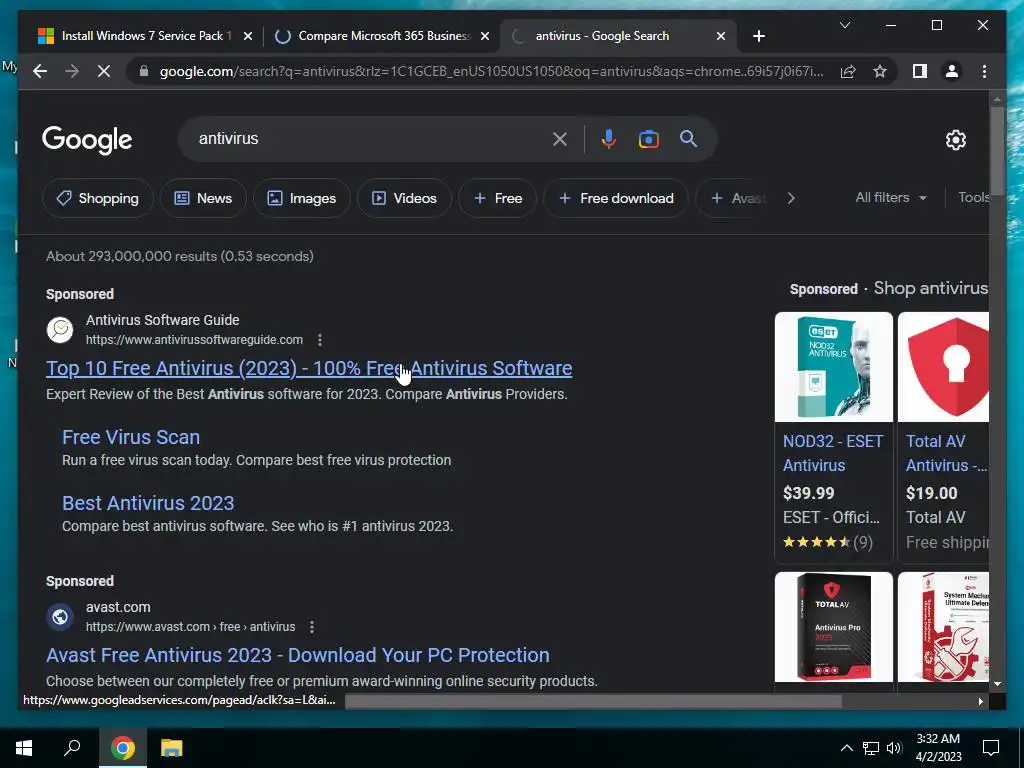Screen dimensions: 1024x768
Task: Open NOD32 - ESET Antivirus product link
Action: [833, 453]
